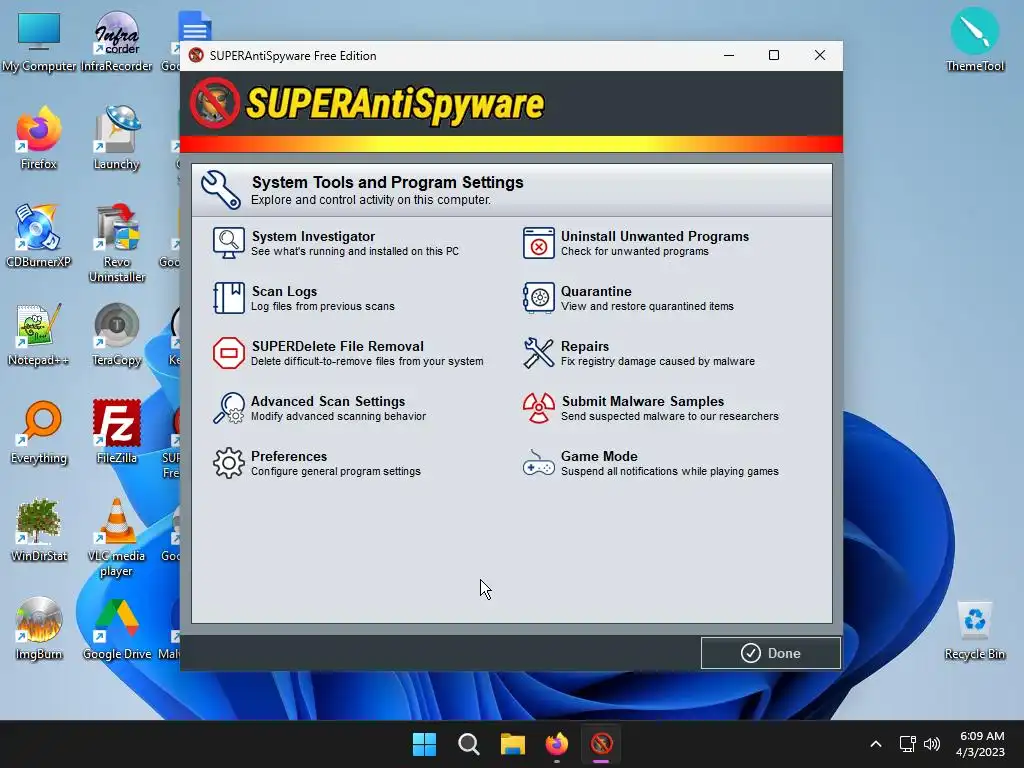Click 'Delete difficult-to-remove files from your system' text
The width and height of the screenshot is (1024, 768).
tap(367, 361)
